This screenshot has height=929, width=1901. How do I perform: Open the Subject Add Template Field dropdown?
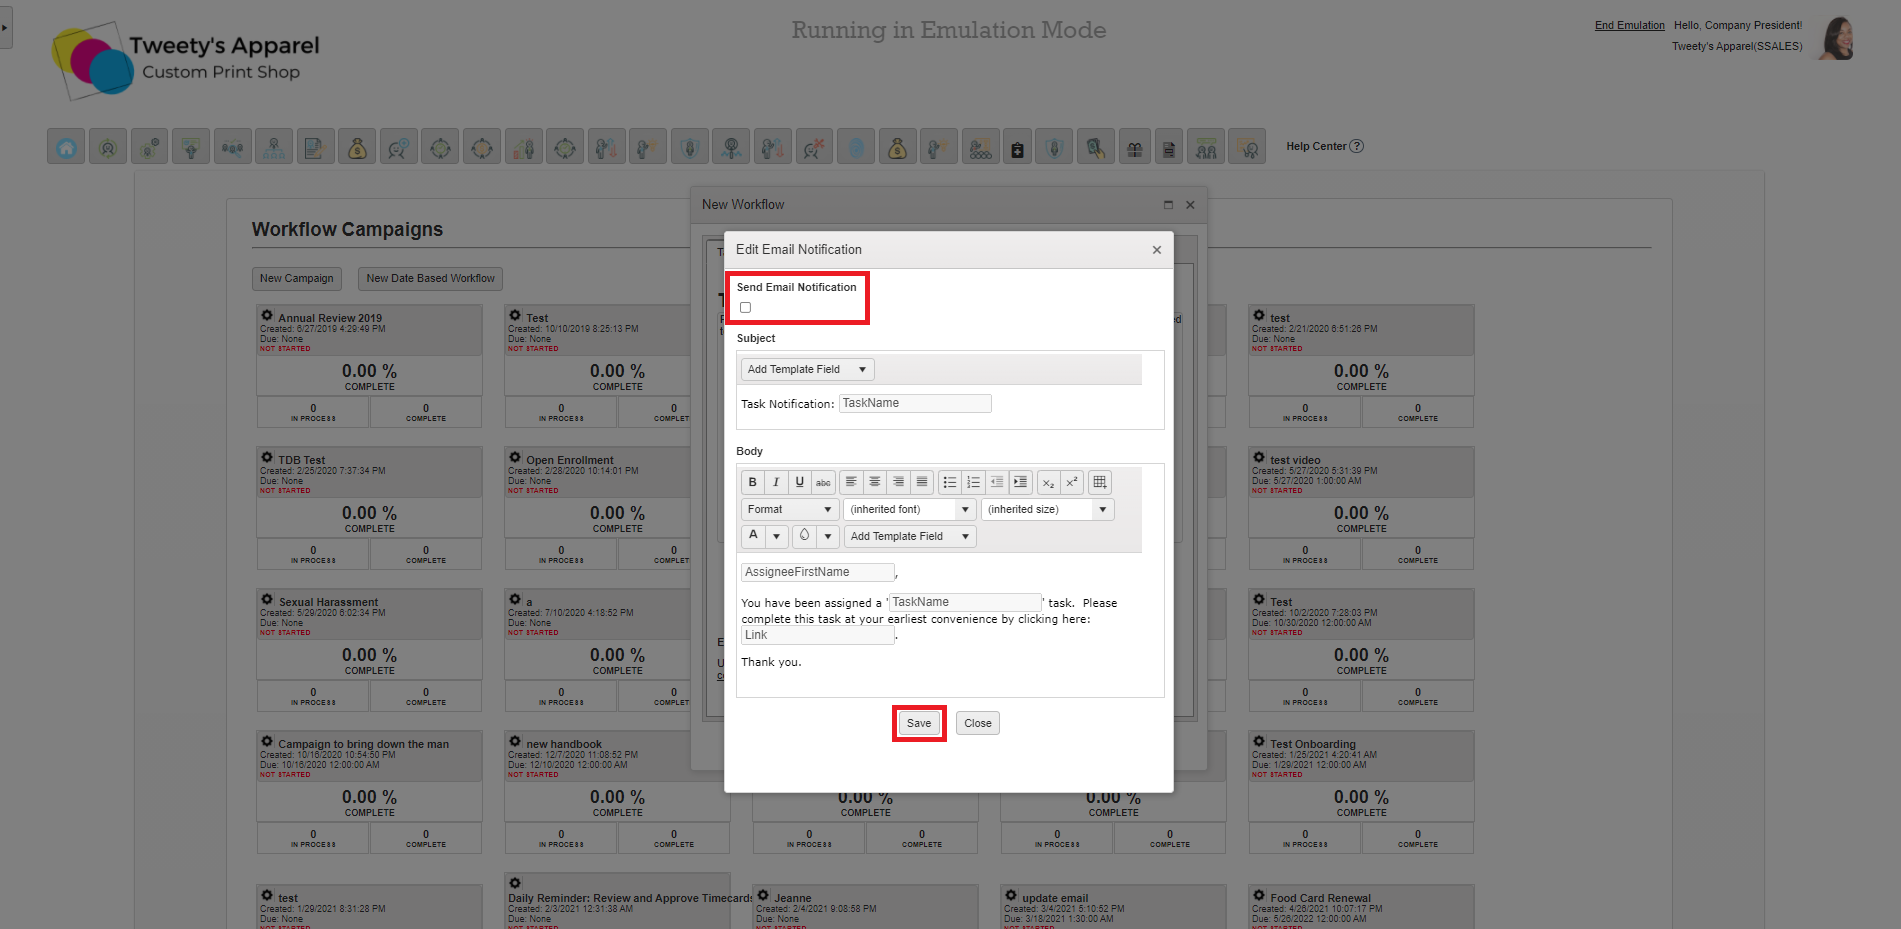[807, 369]
